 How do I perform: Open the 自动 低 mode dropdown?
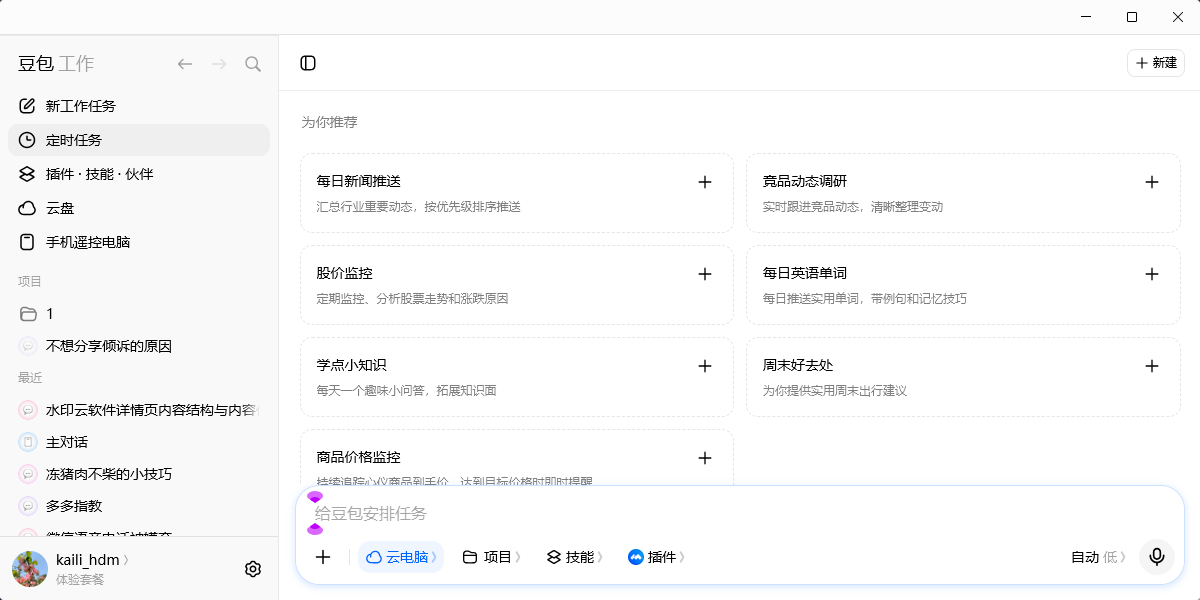[x=1098, y=557]
